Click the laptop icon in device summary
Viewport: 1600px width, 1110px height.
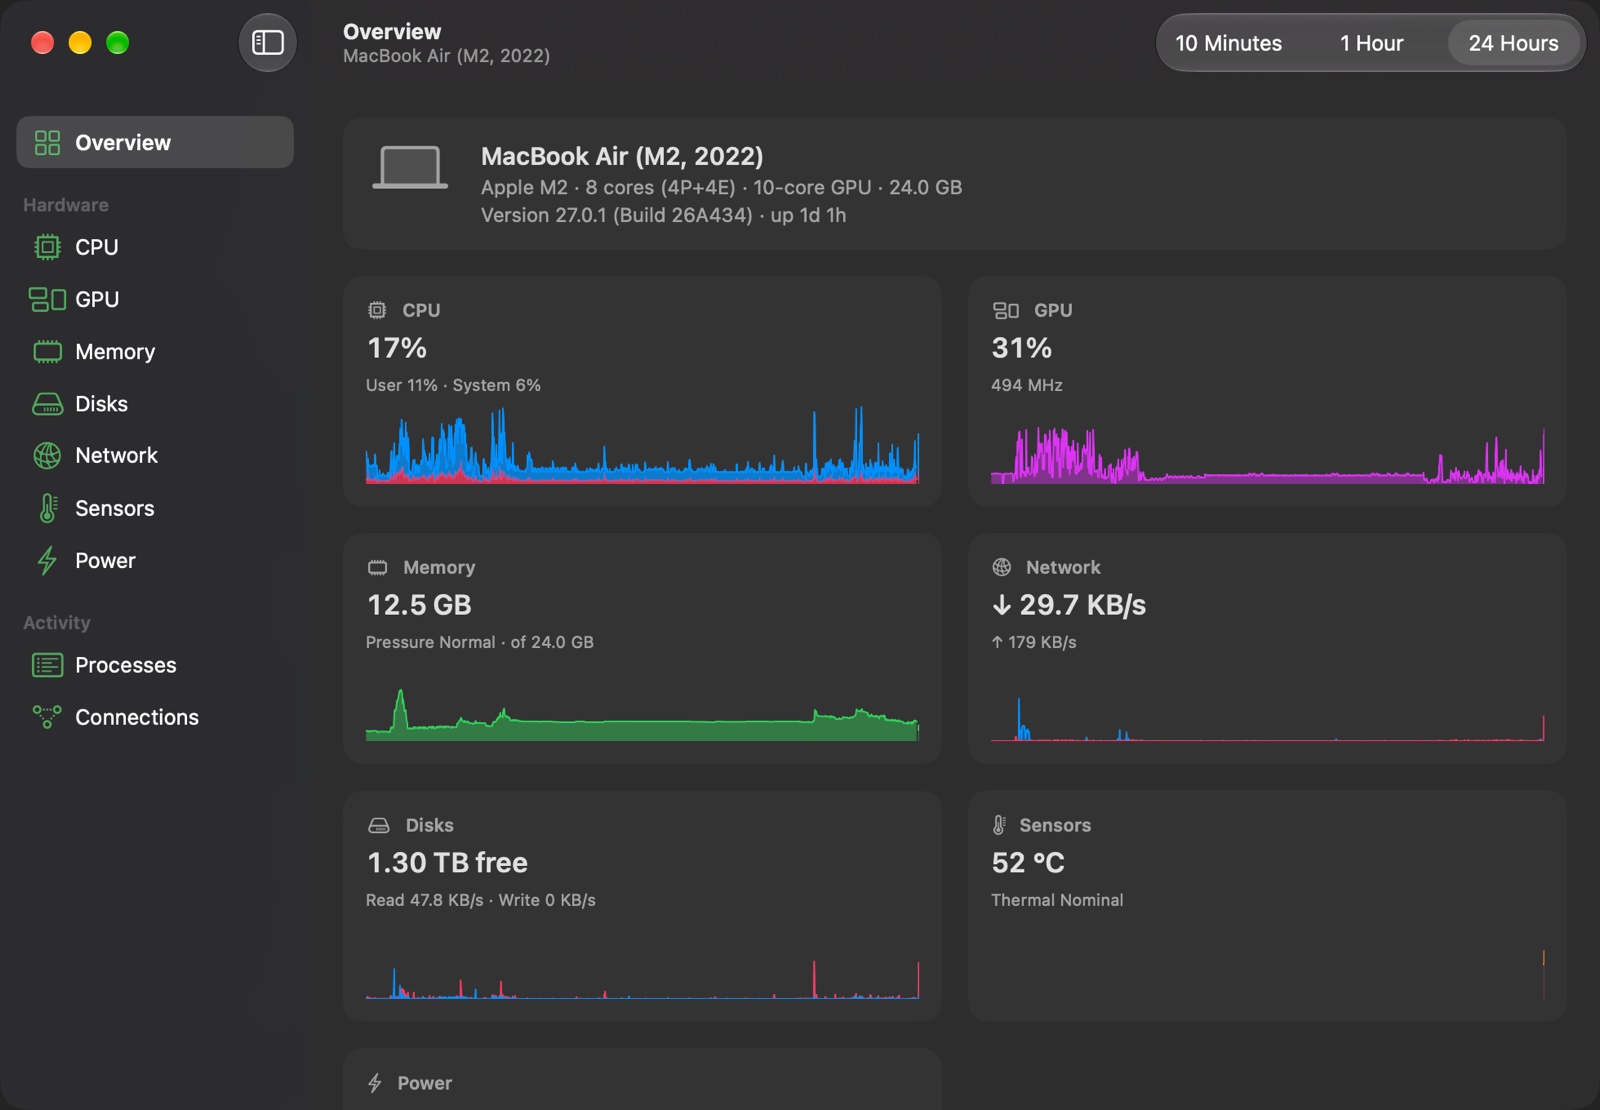point(410,167)
